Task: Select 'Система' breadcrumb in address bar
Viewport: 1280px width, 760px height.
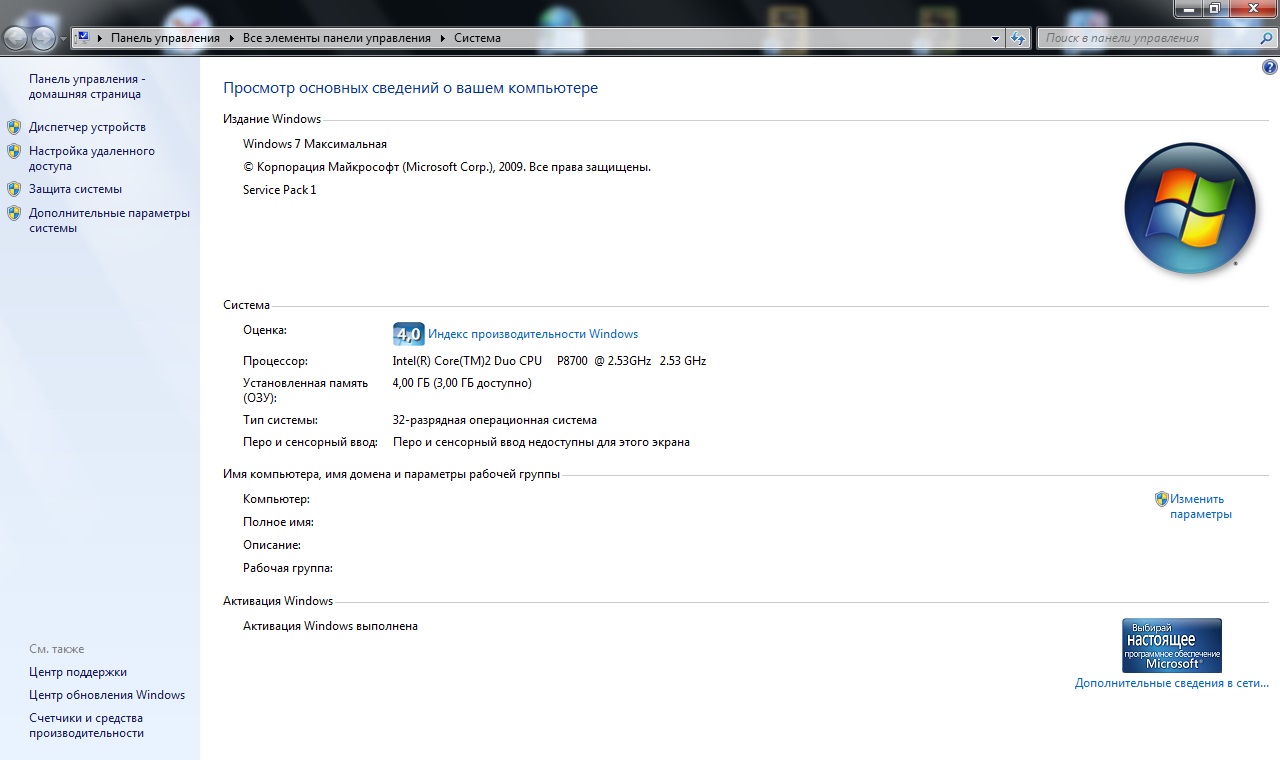Action: [477, 38]
